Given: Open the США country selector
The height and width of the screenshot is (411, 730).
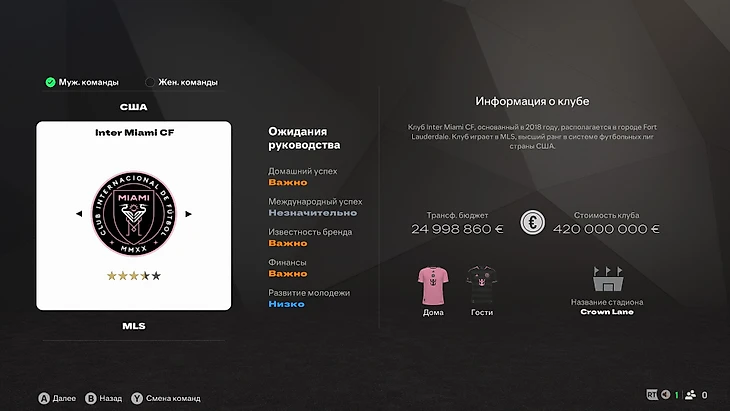Looking at the screenshot, I should [x=134, y=107].
